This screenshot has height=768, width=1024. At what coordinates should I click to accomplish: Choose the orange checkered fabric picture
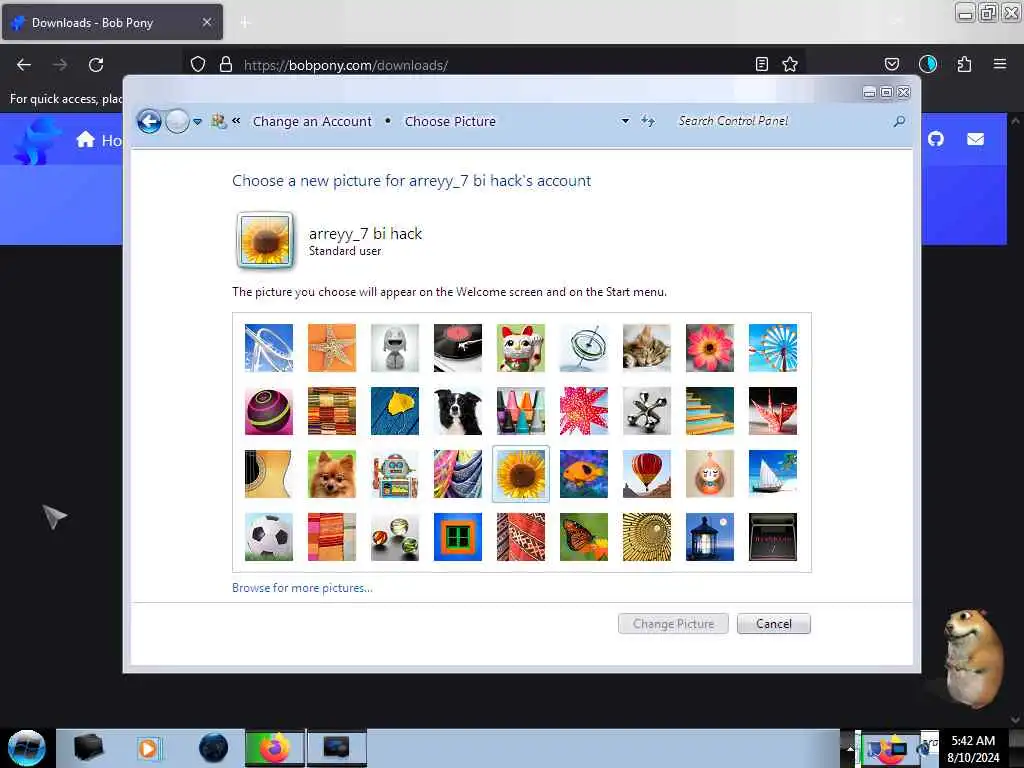point(332,411)
